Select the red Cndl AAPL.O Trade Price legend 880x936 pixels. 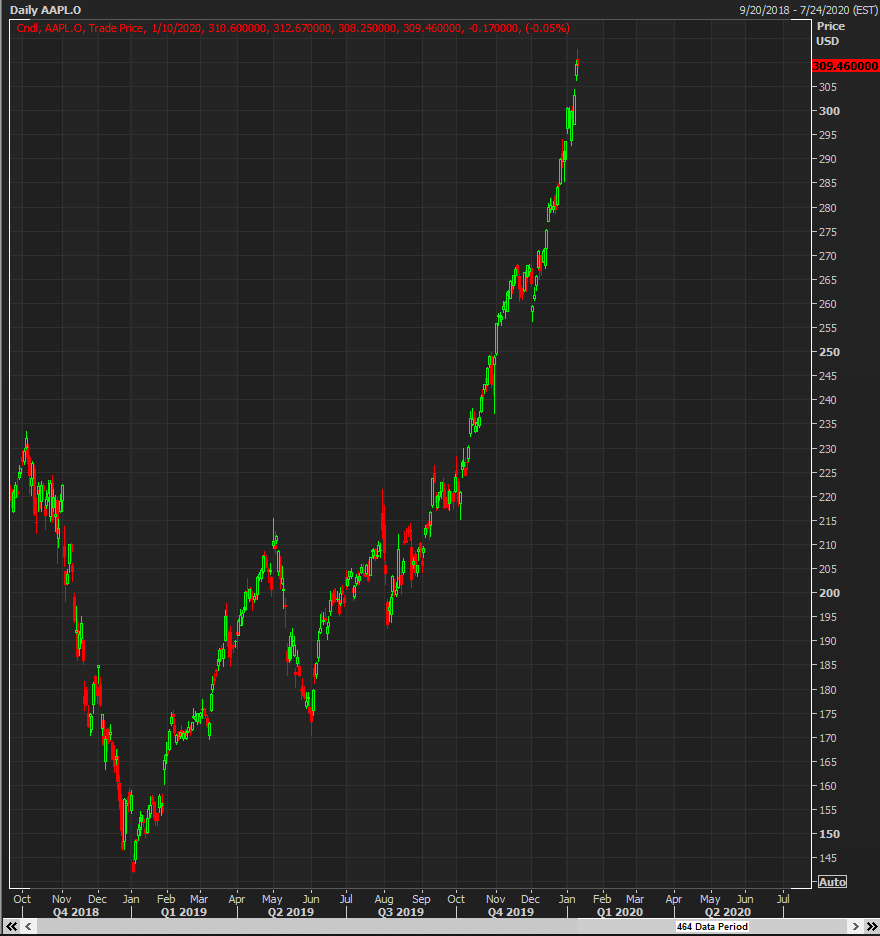point(293,28)
